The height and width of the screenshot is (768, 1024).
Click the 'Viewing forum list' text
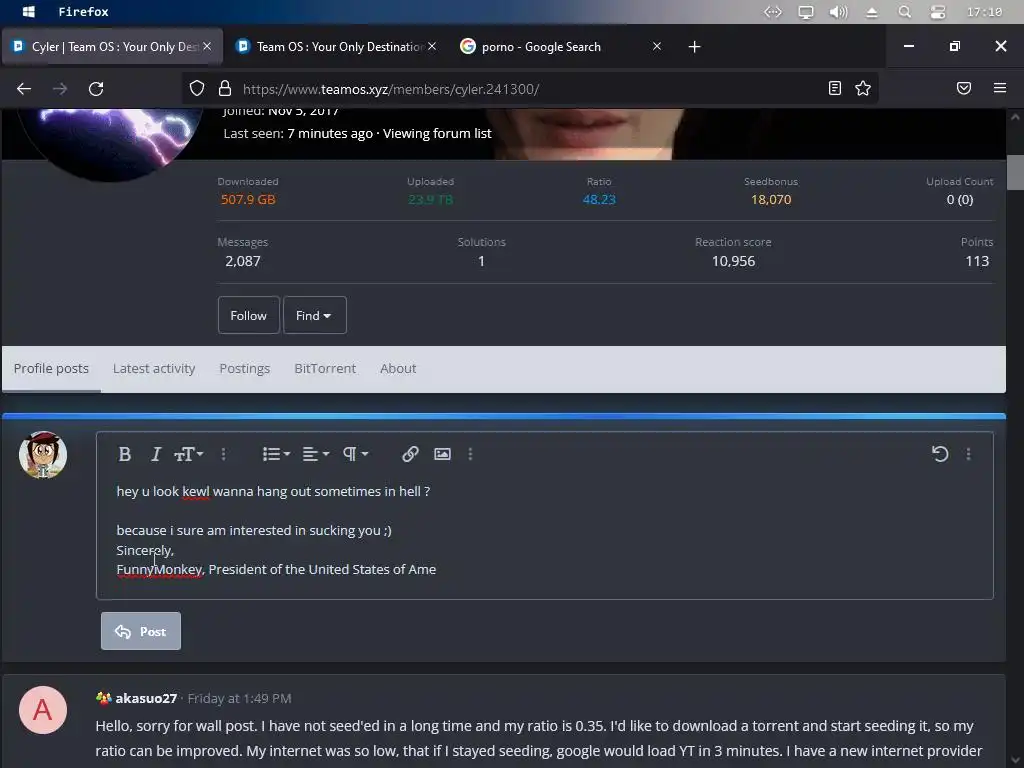click(437, 133)
